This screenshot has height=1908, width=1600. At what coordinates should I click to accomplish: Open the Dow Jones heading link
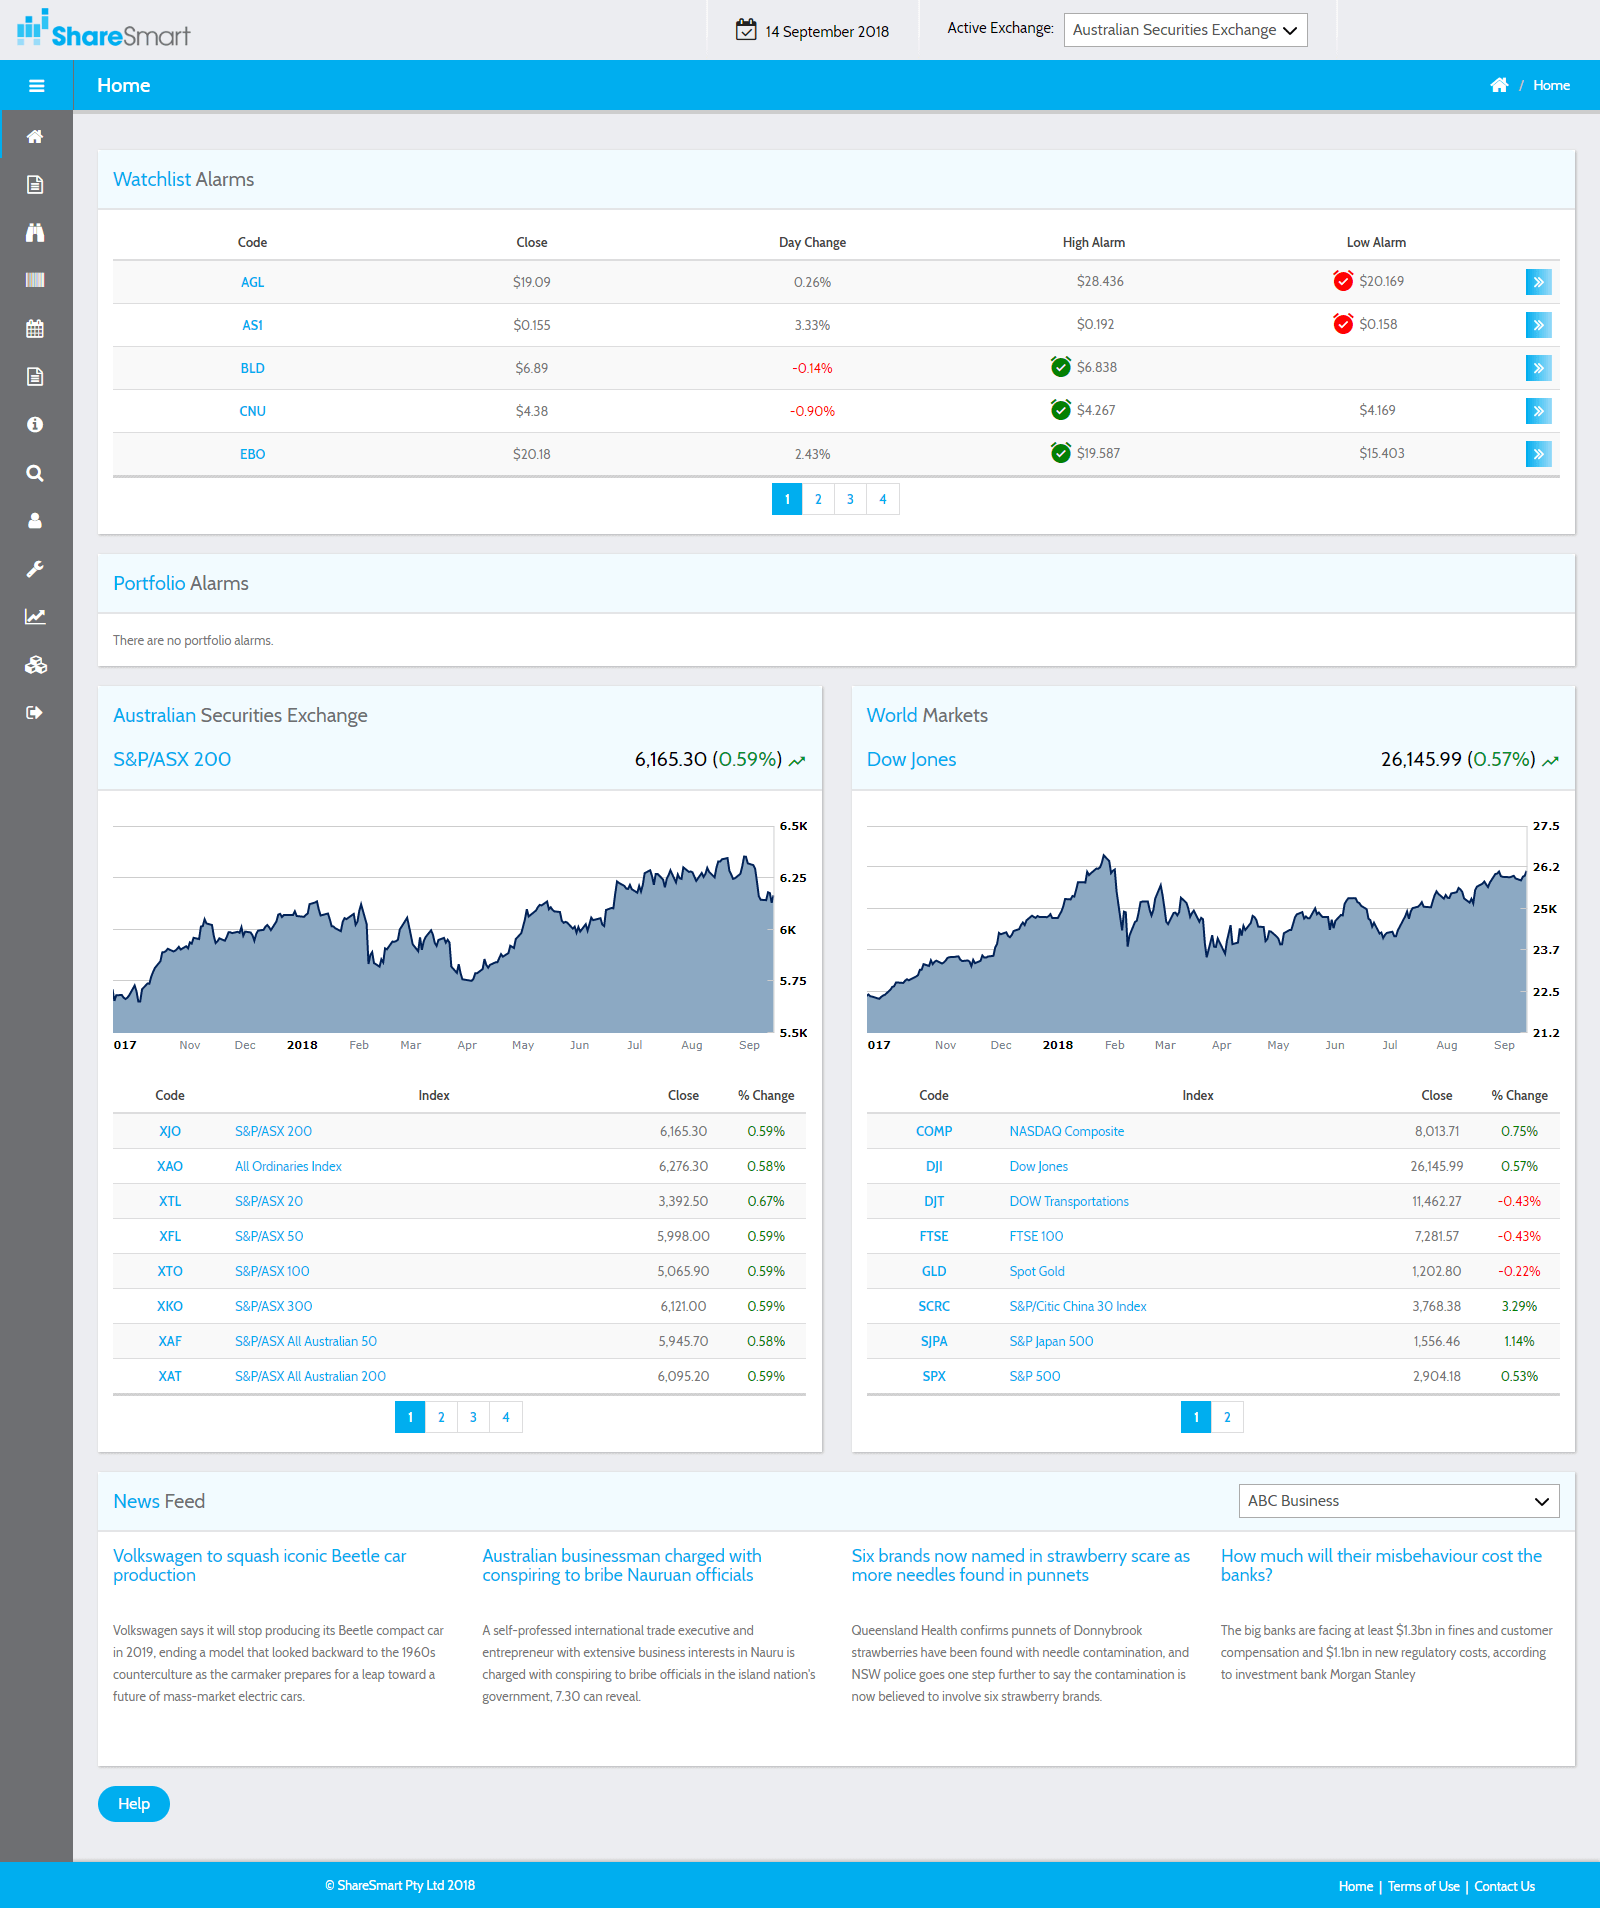[911, 759]
